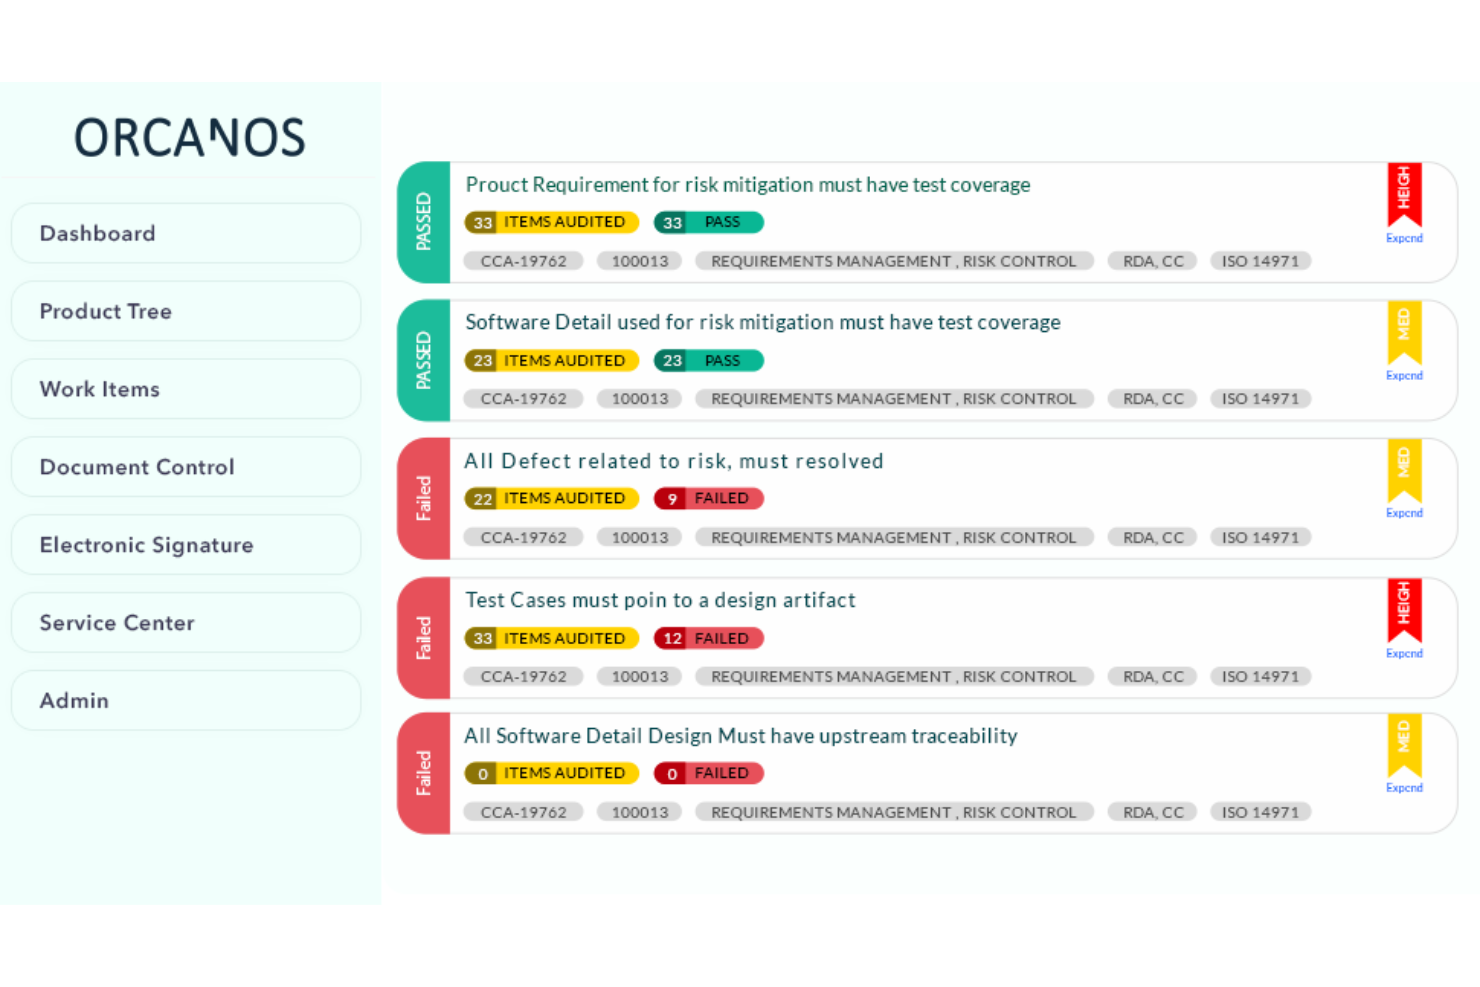Screen dimensions: 1480x987
Task: Click the ISO 14971 tag on first card
Action: pos(1260,260)
